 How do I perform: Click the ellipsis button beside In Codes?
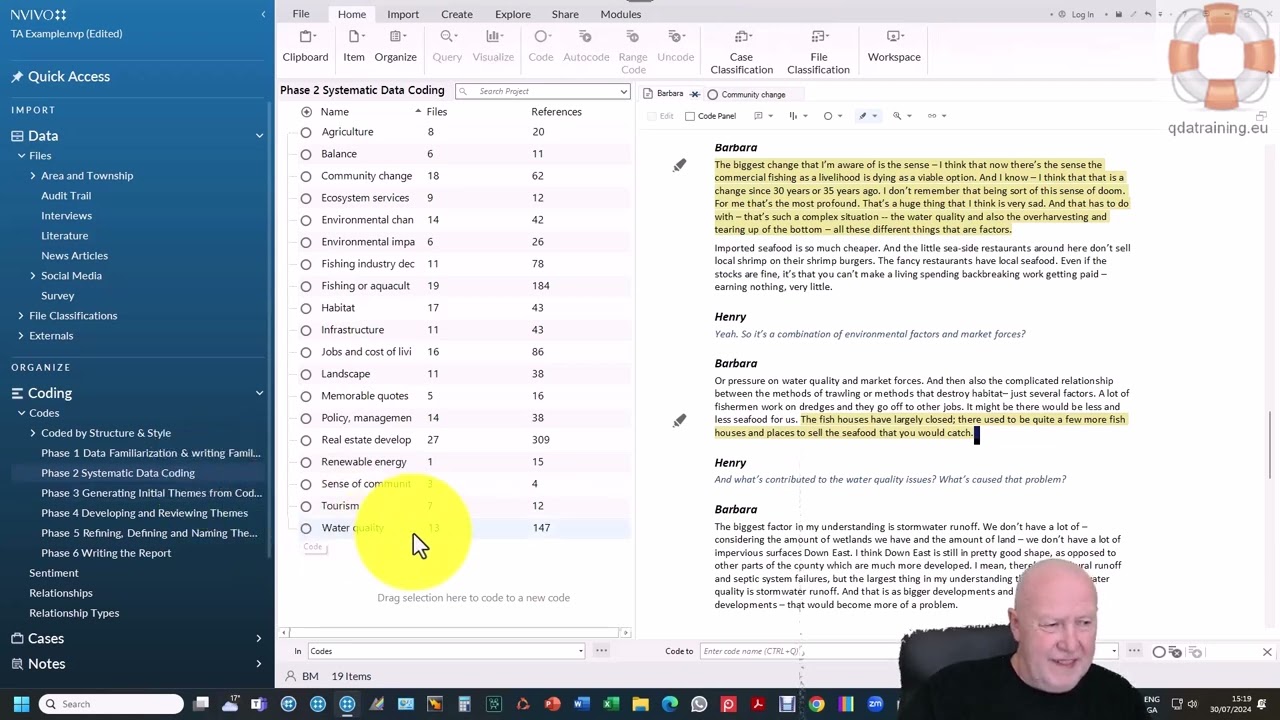point(601,651)
